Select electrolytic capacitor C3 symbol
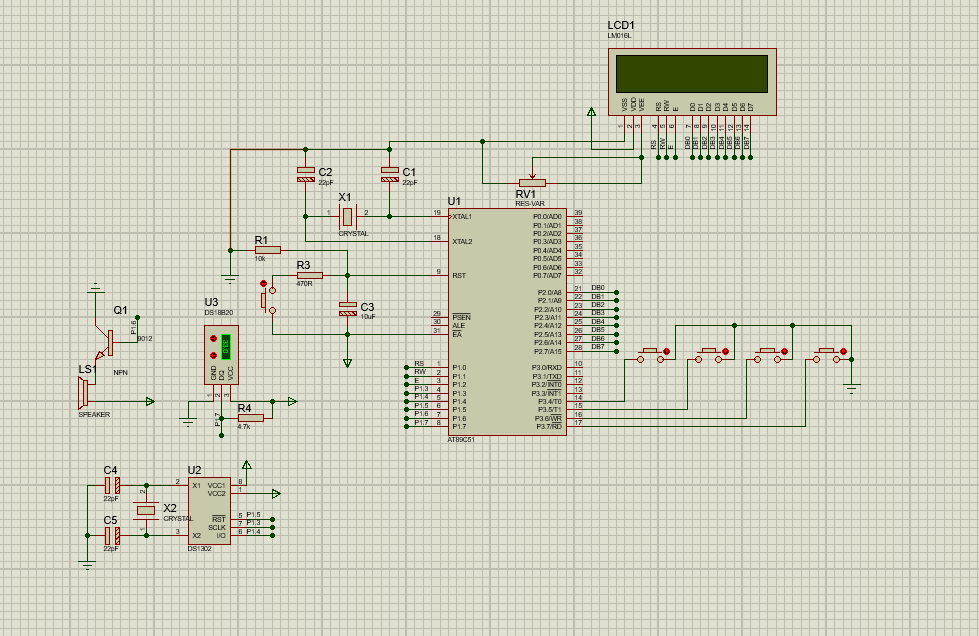This screenshot has height=636, width=979. click(x=348, y=308)
